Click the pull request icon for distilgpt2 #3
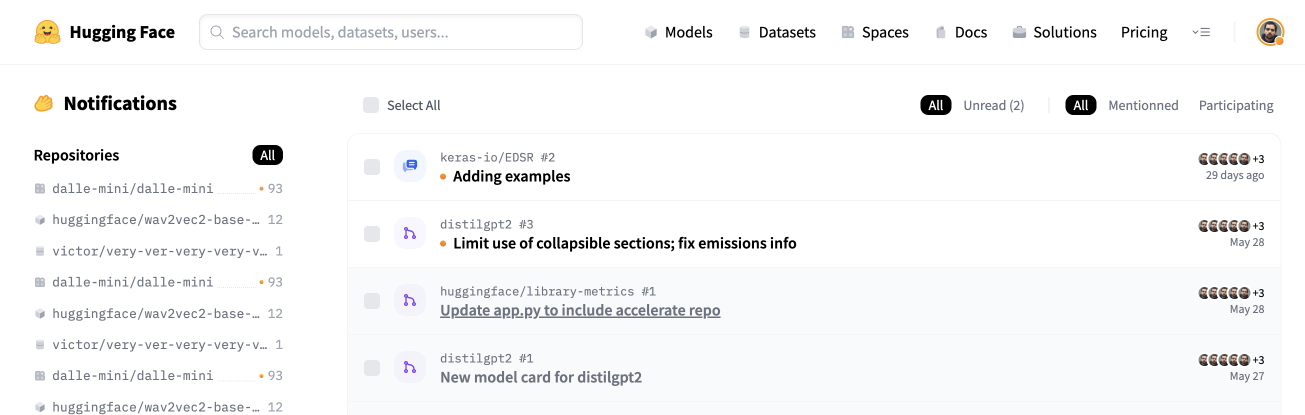This screenshot has height=415, width=1305. tap(410, 234)
